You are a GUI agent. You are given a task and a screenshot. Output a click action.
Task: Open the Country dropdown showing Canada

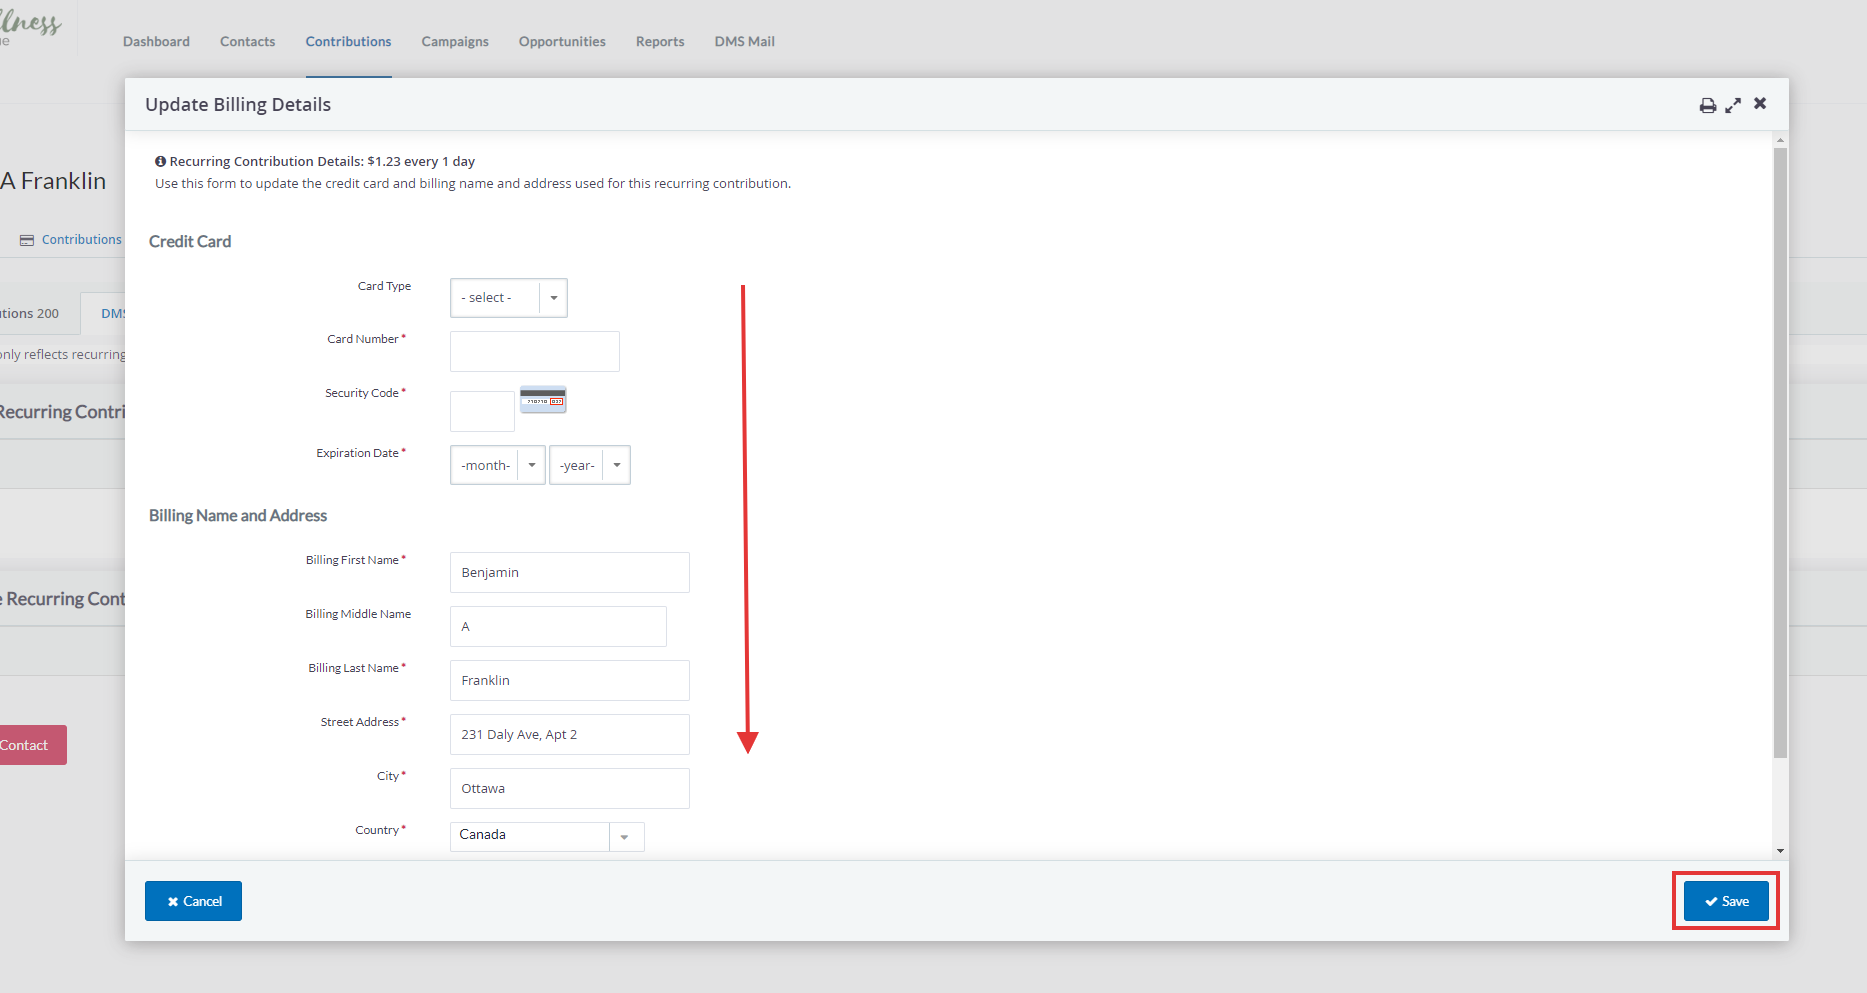pyautogui.click(x=547, y=836)
